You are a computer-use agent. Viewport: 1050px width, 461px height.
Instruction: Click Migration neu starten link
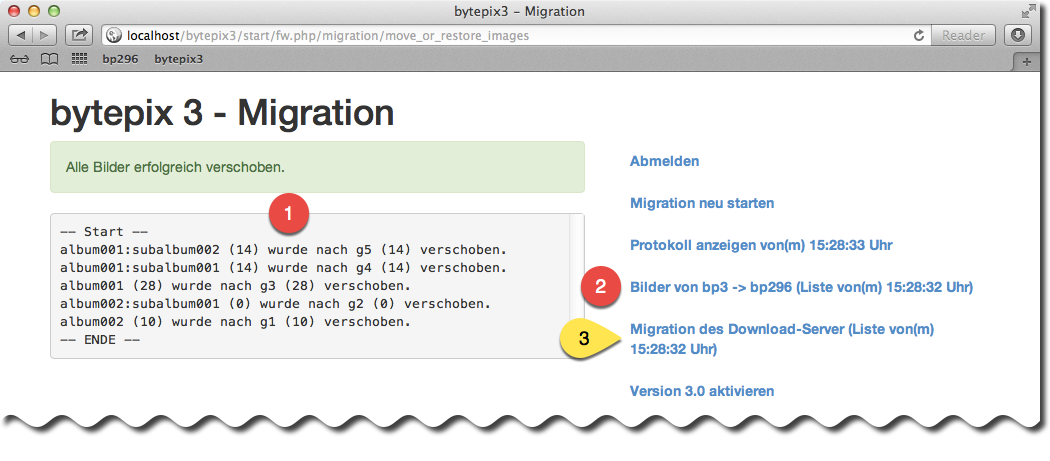tap(702, 203)
